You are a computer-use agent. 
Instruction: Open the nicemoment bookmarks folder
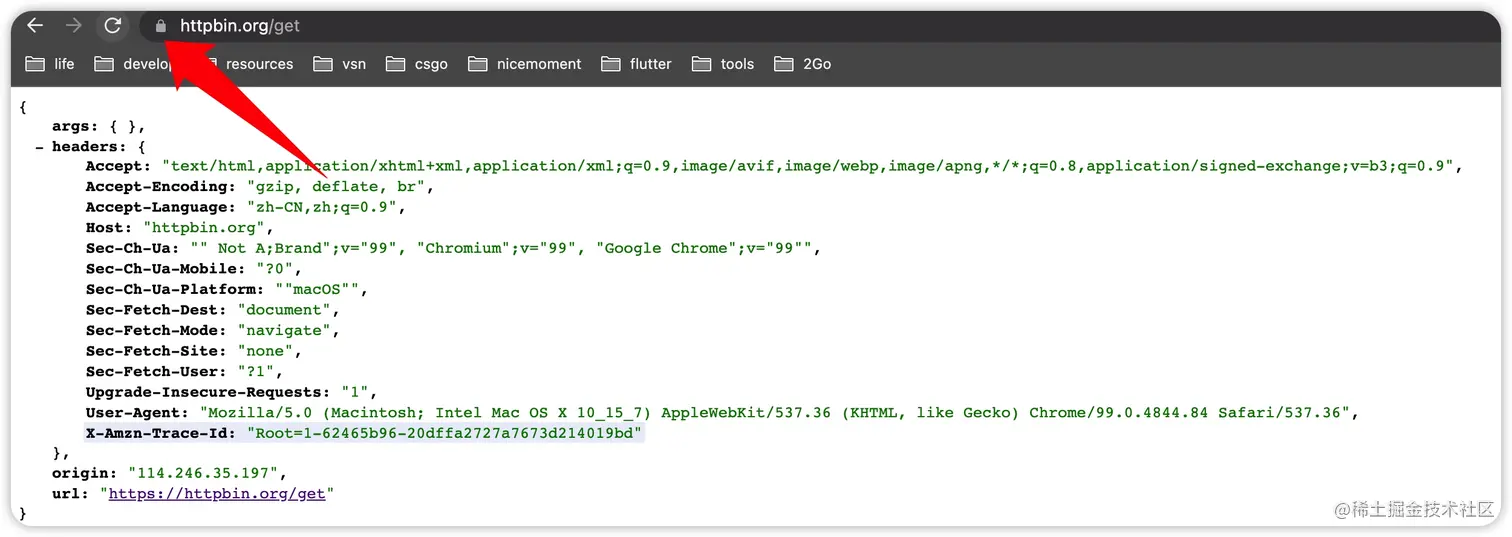[x=525, y=64]
